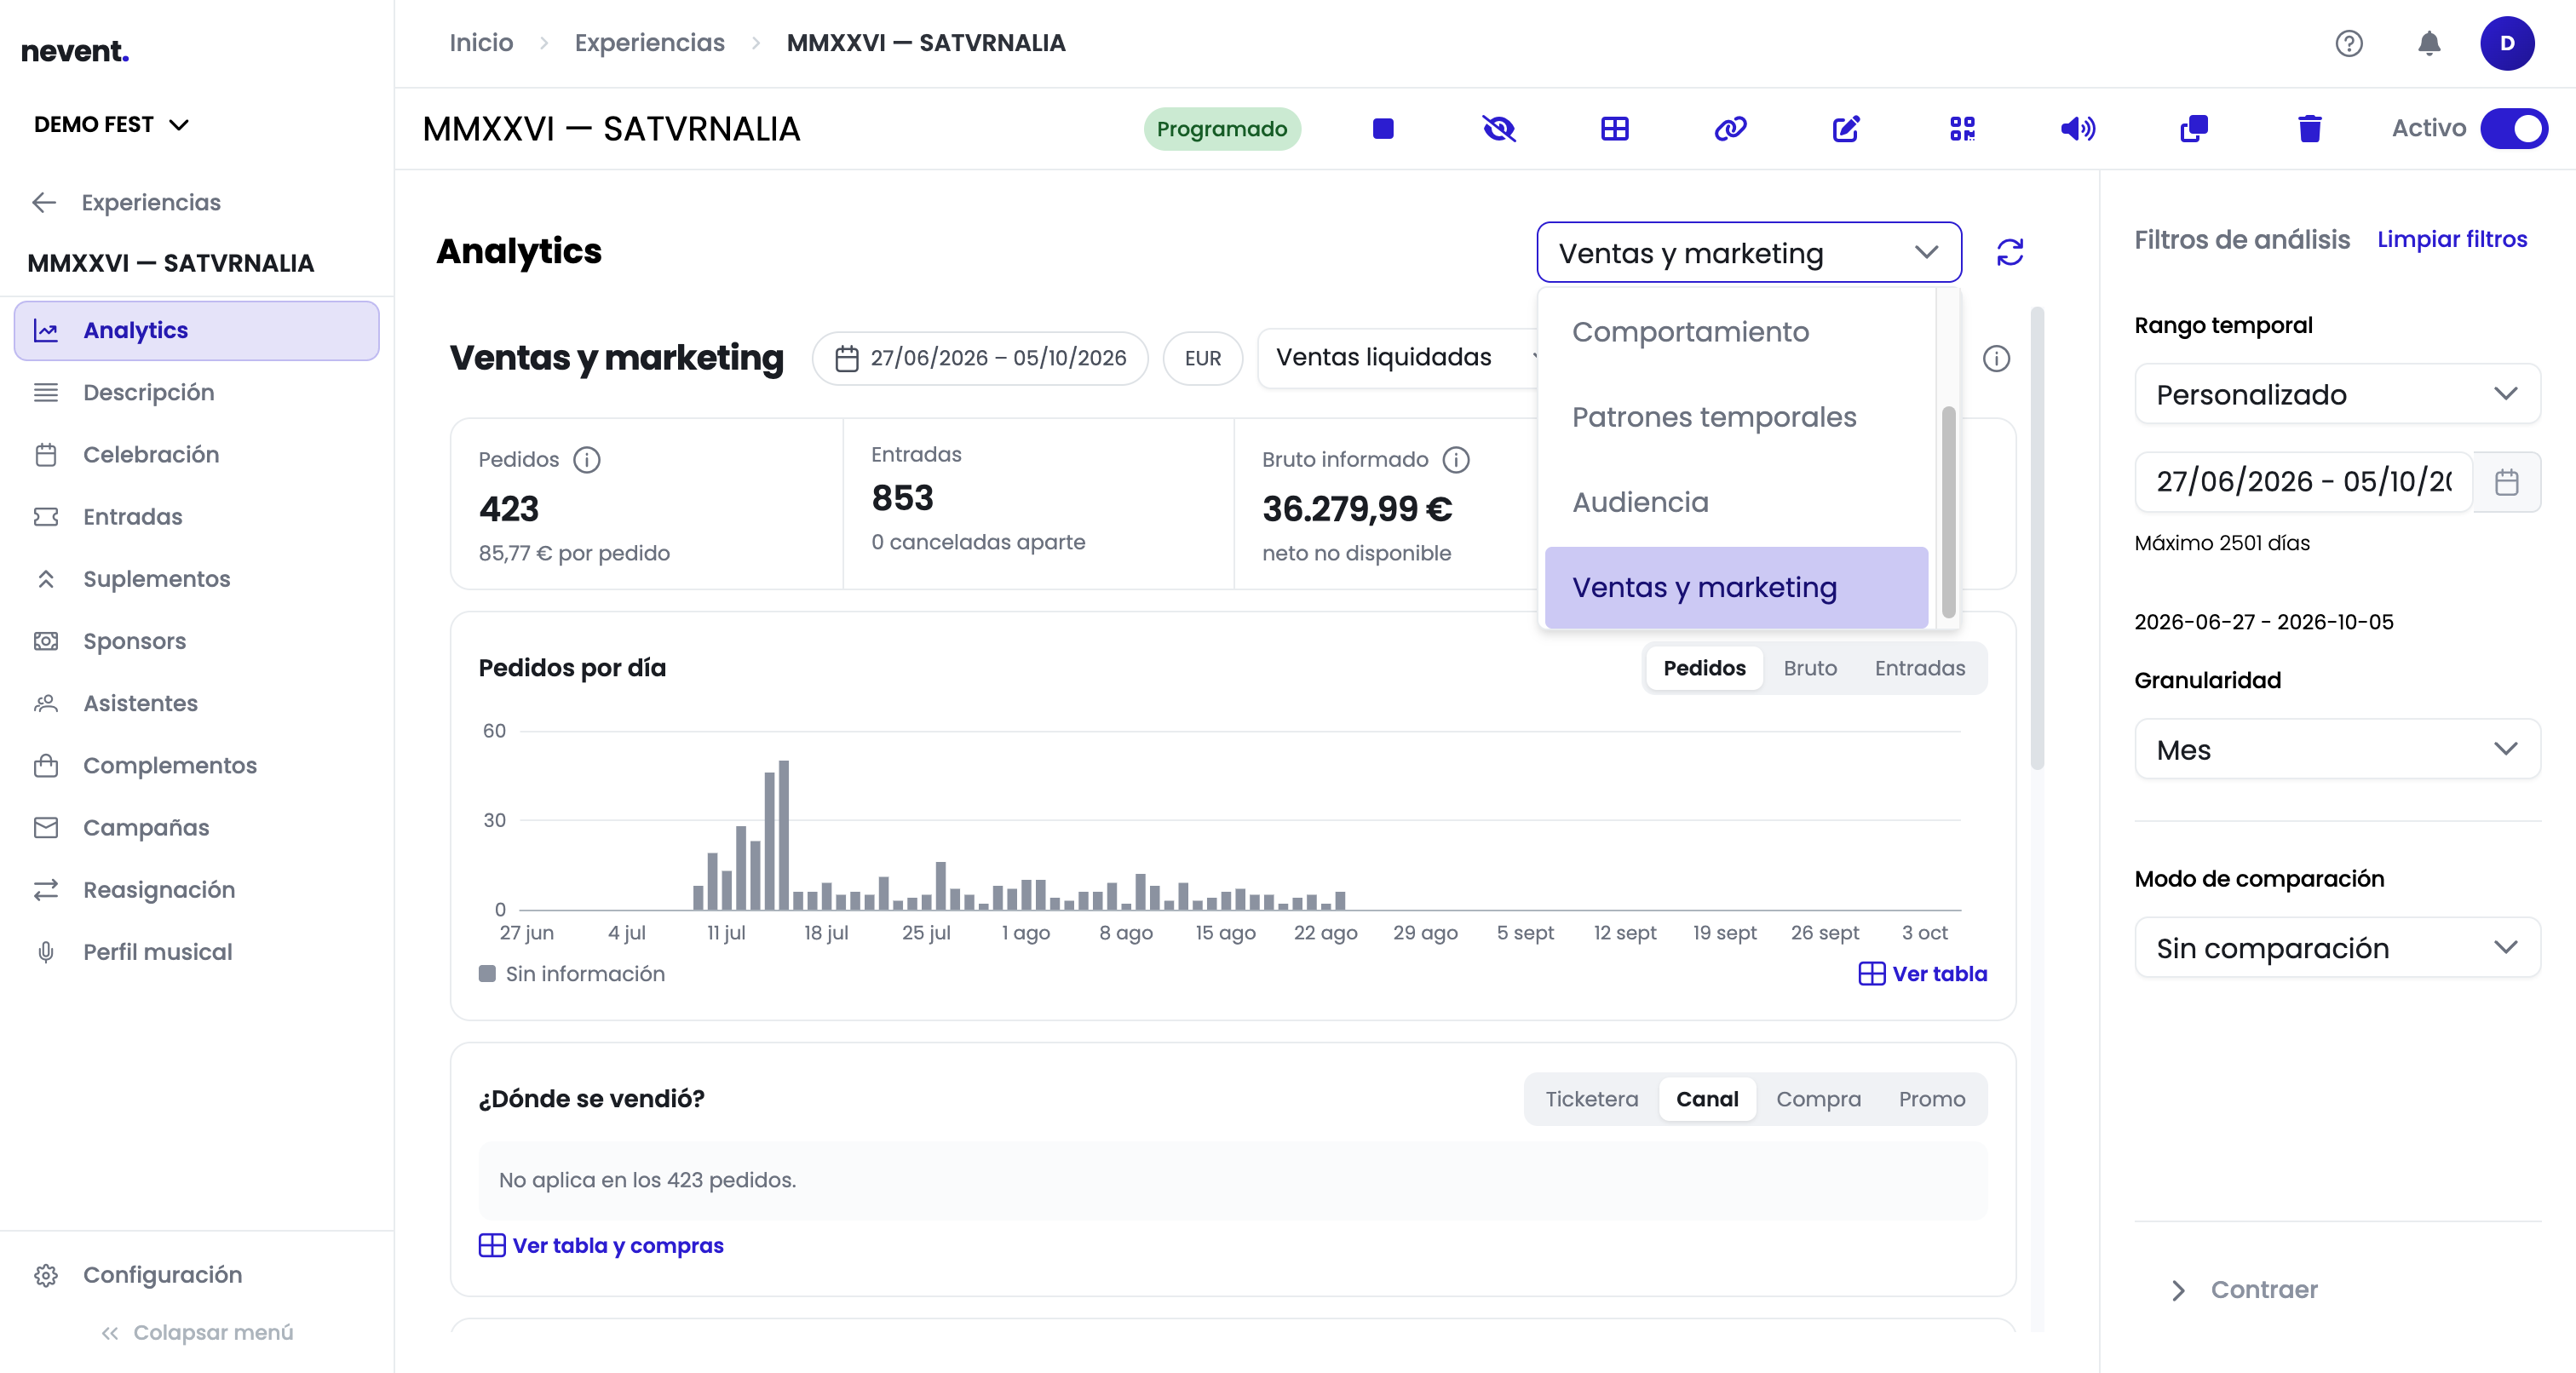Open the Ventas liquidadas dropdown
Image resolution: width=2576 pixels, height=1373 pixels.
tap(1400, 357)
